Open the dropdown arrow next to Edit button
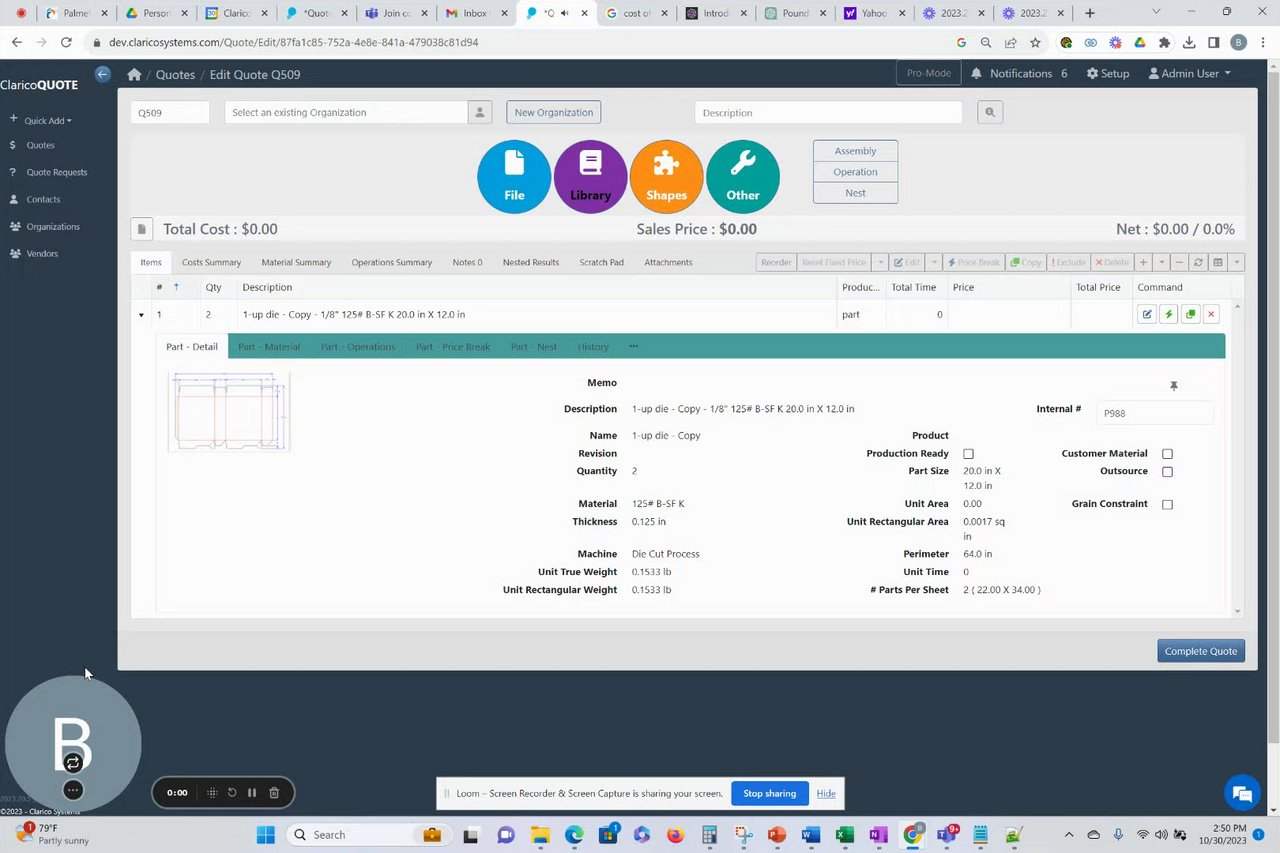The height and width of the screenshot is (853, 1280). point(934,262)
